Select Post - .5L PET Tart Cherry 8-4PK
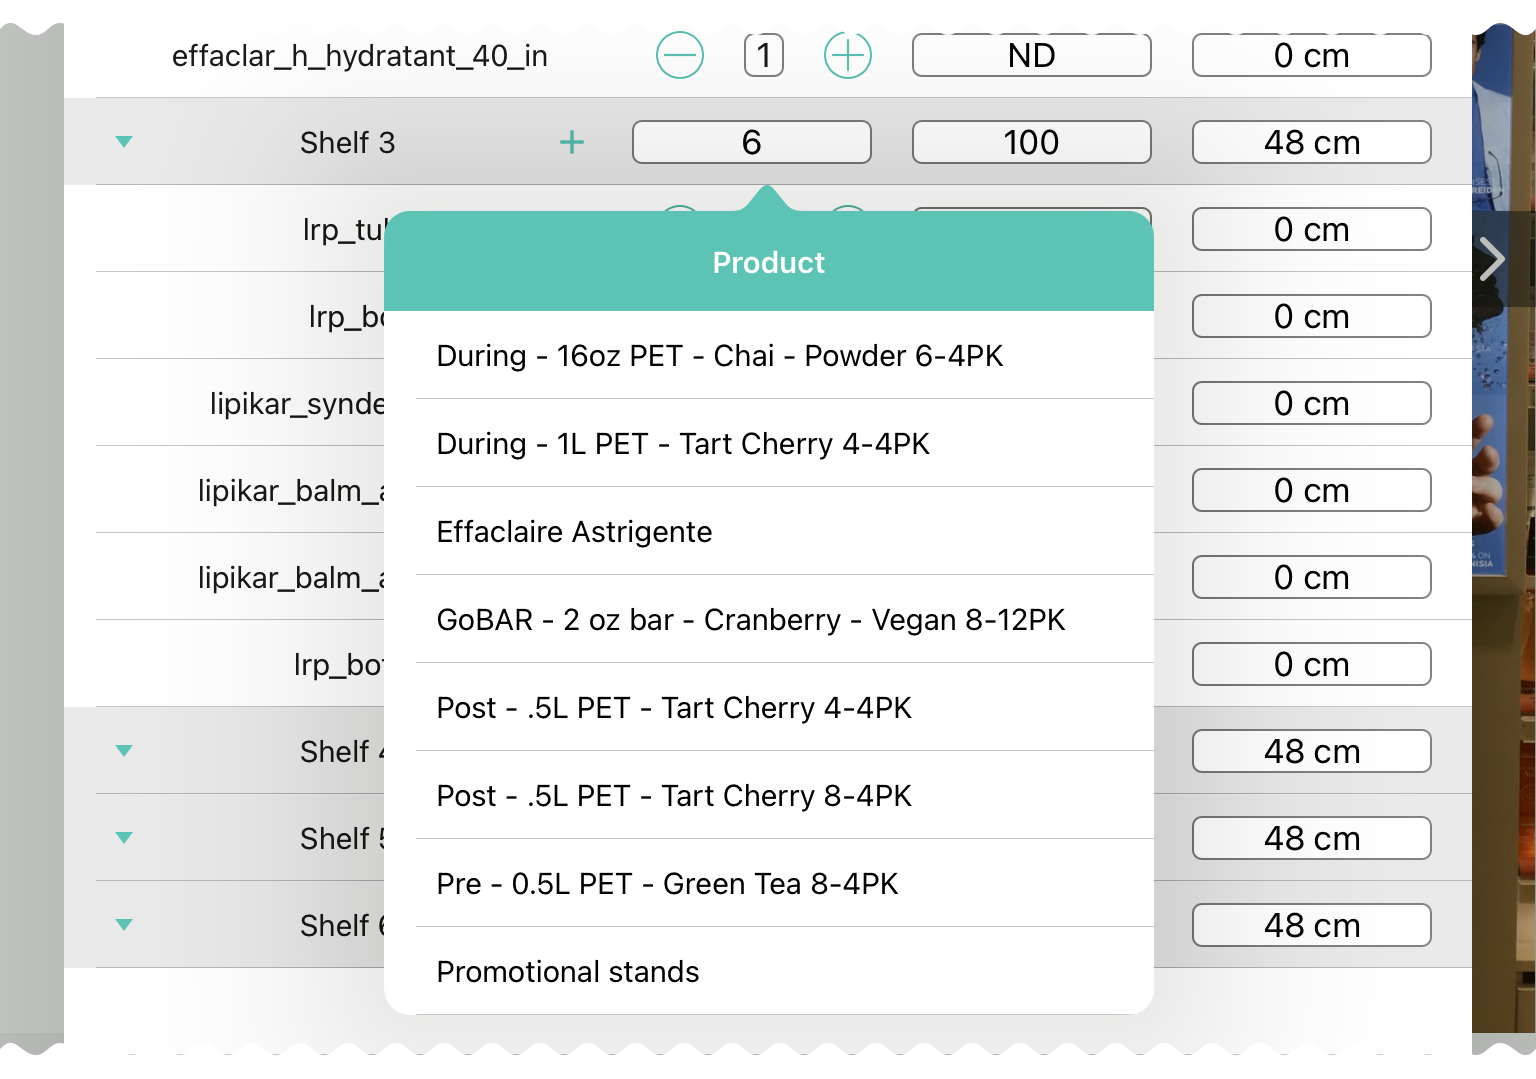Viewport: 1536px width, 1079px height. coord(674,796)
